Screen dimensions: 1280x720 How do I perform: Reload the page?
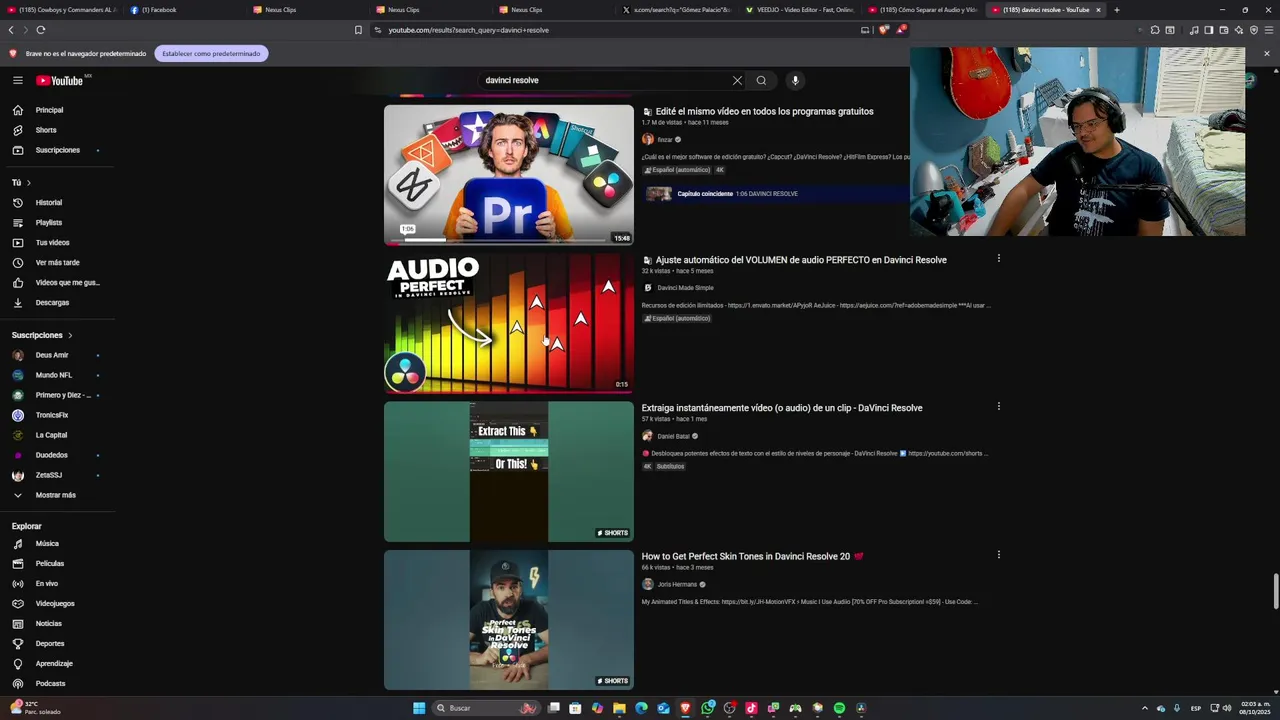tap(41, 30)
